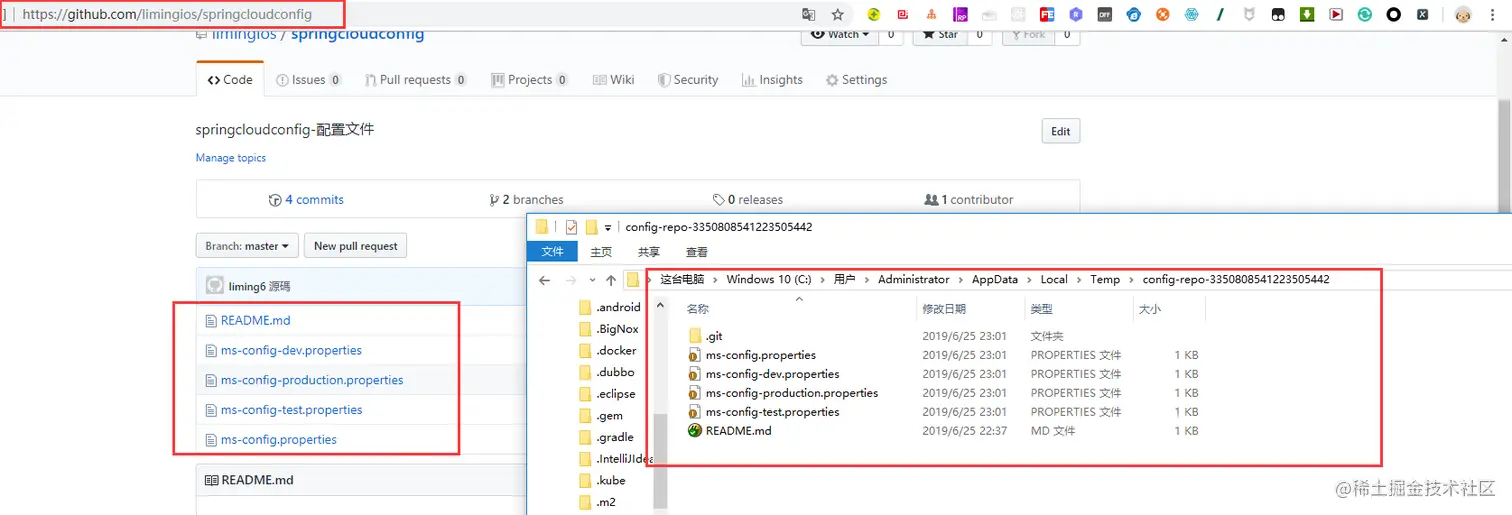This screenshot has width=1512, height=515.
Task: Click README.md file icon in Explorer list
Action: tap(695, 431)
